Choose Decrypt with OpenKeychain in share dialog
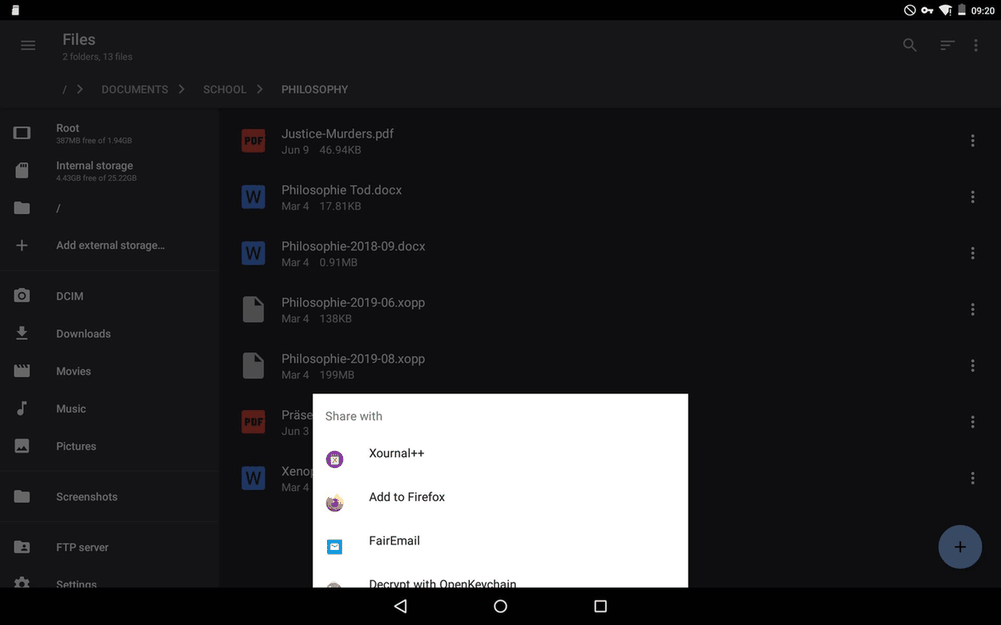The width and height of the screenshot is (1001, 625). [442, 583]
